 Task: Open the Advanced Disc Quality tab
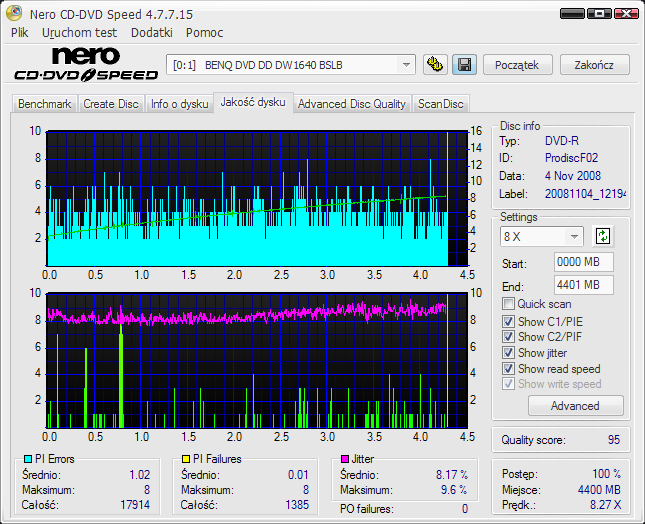click(352, 104)
